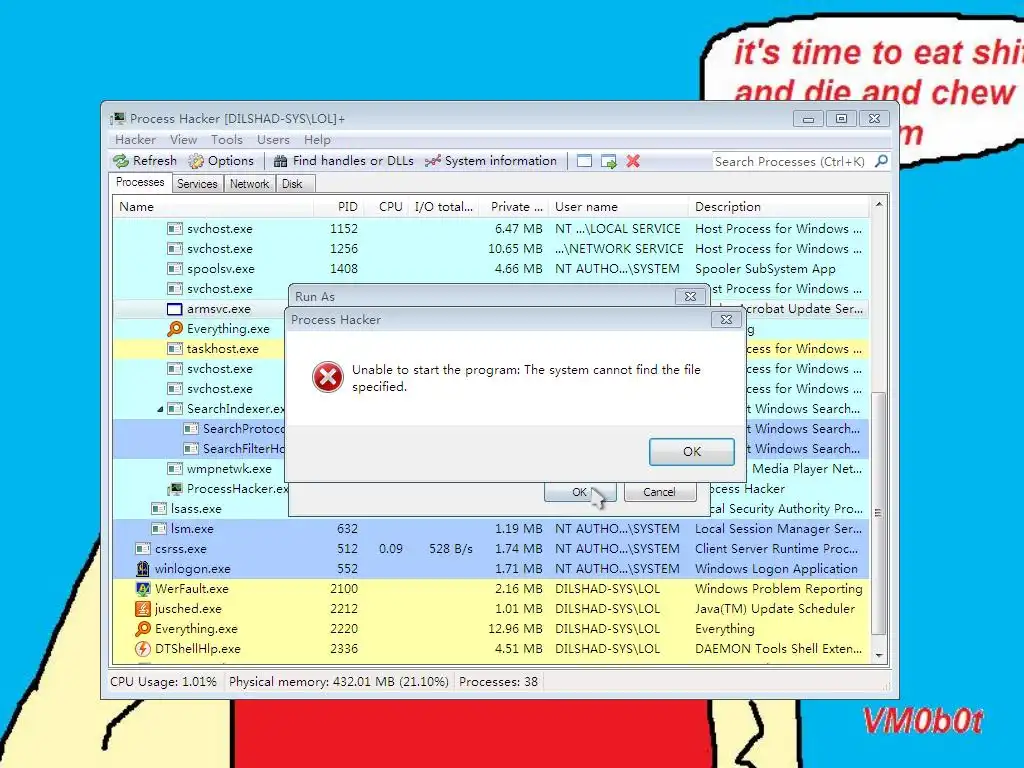Open the Users menu

[273, 140]
